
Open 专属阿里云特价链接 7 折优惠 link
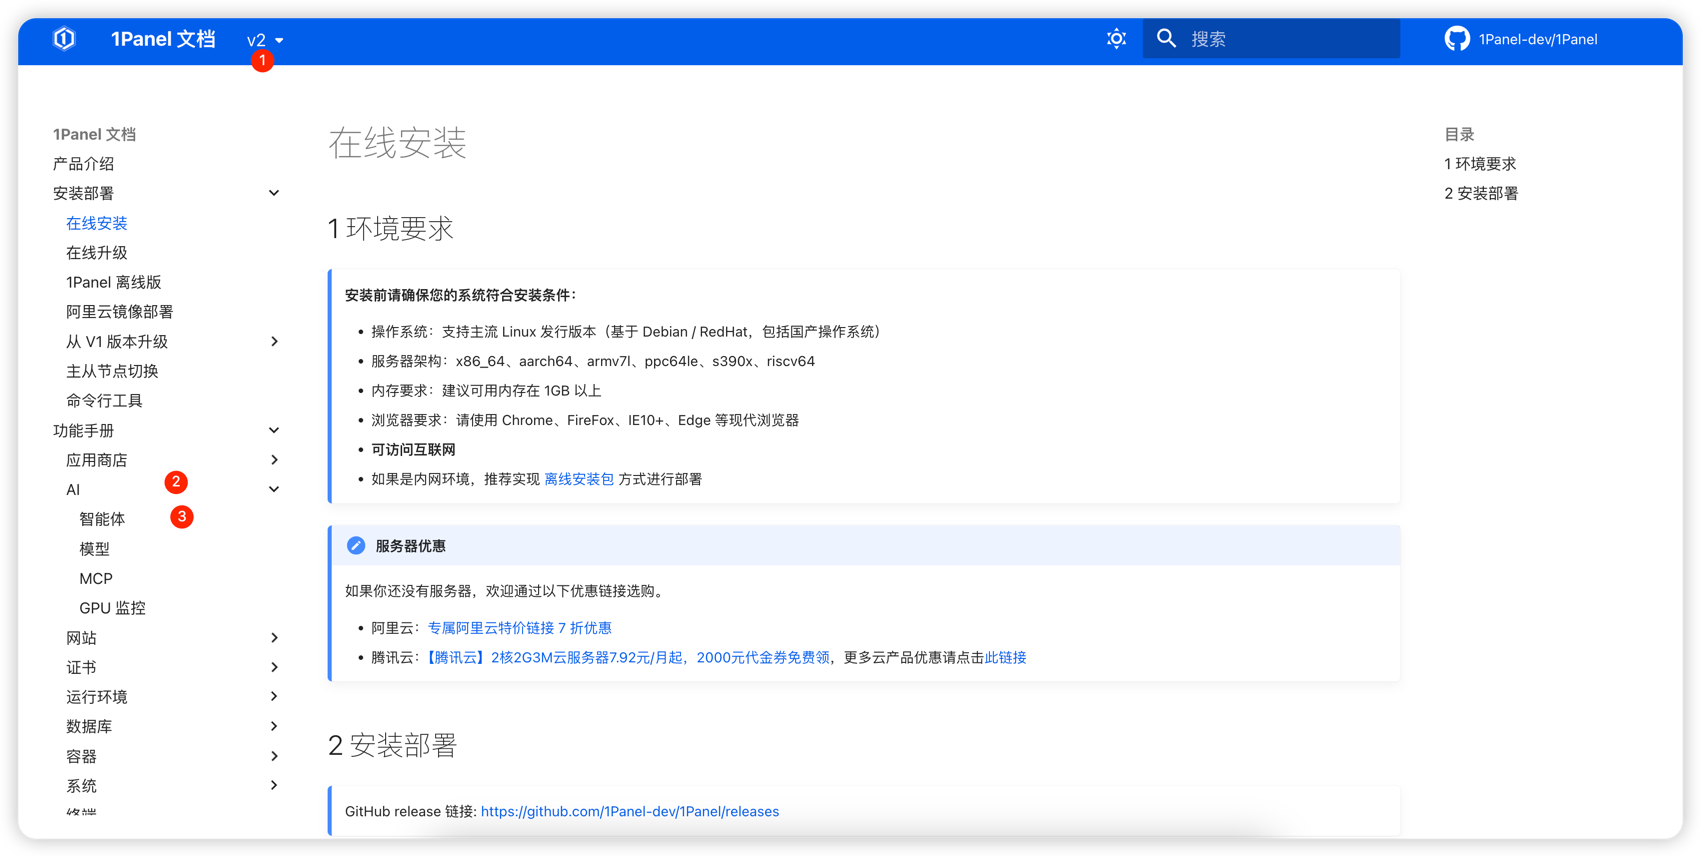(520, 628)
